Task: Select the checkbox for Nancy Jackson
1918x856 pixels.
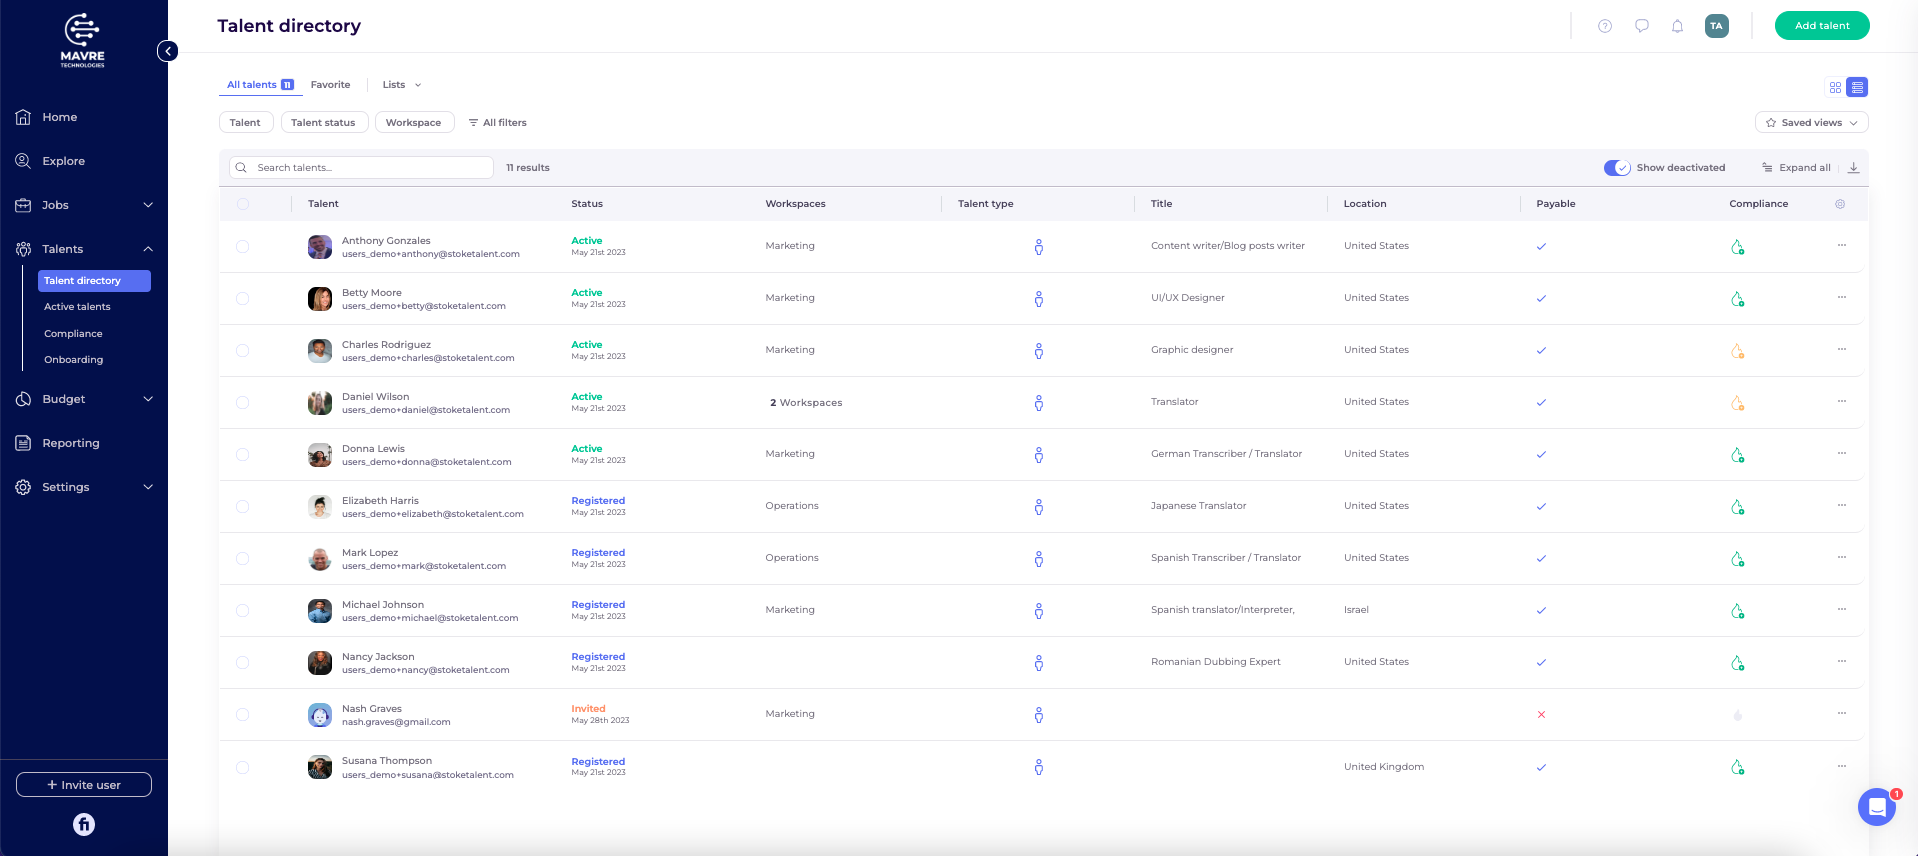Action: pyautogui.click(x=243, y=662)
